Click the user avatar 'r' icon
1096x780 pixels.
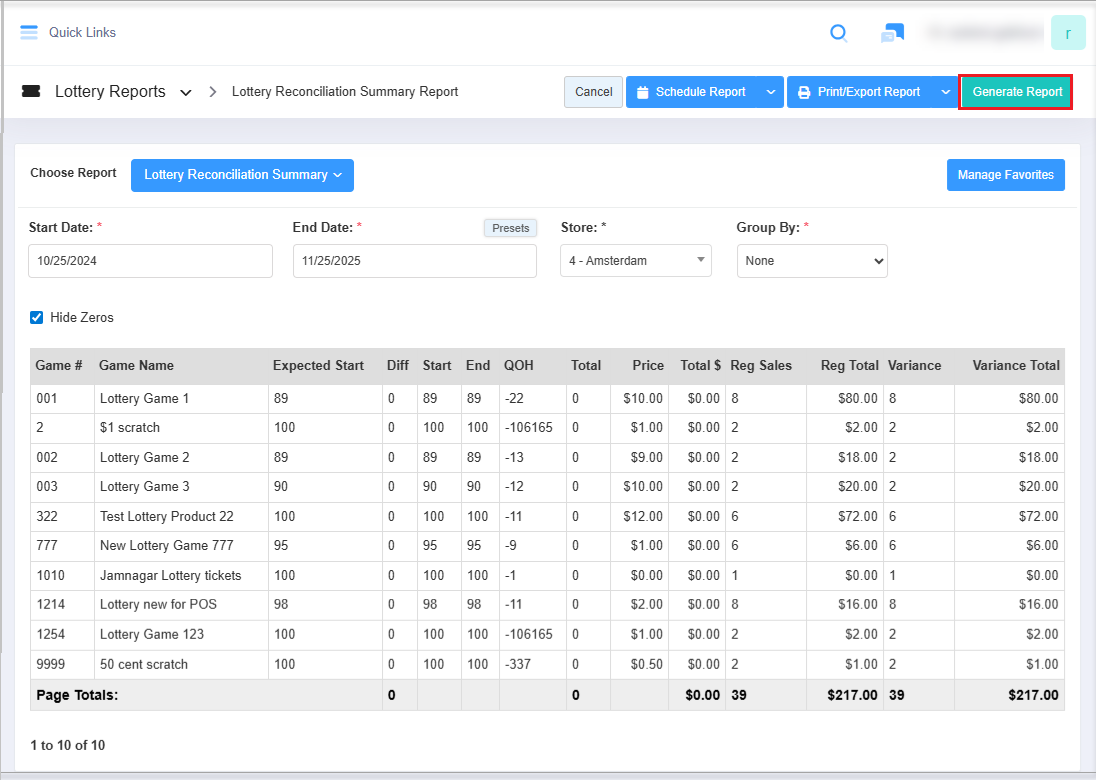pos(1068,33)
